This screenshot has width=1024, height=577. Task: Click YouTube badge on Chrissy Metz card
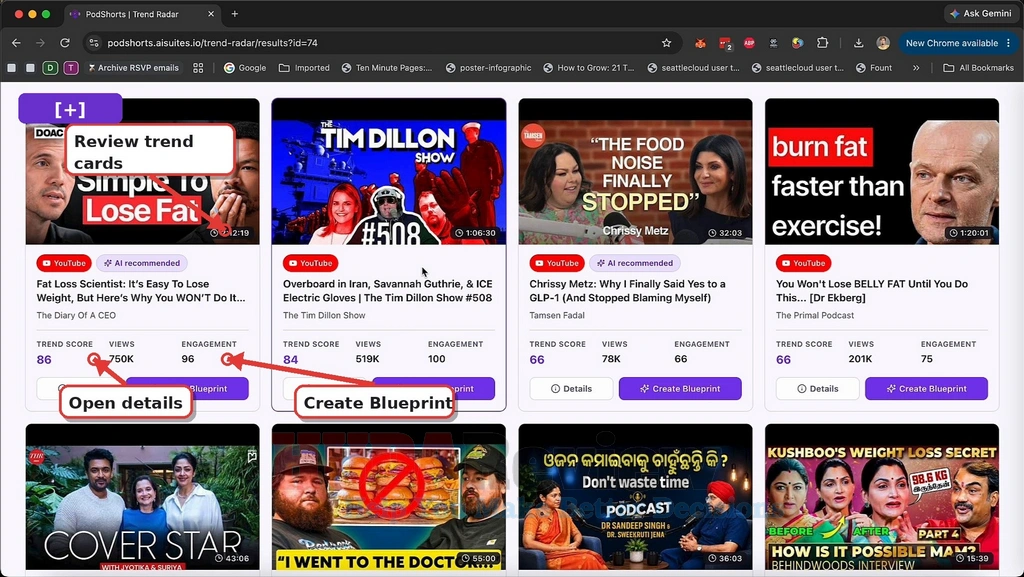pyautogui.click(x=557, y=263)
